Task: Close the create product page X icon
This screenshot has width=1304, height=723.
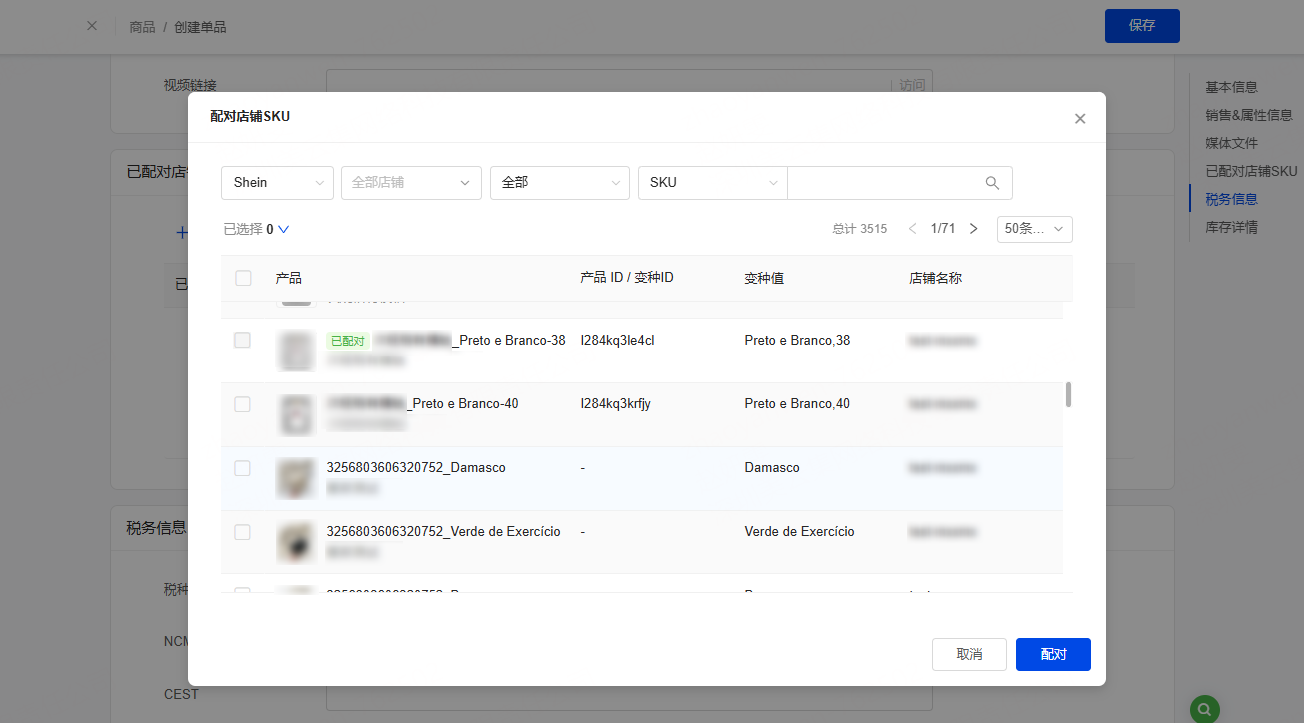Action: tap(92, 26)
